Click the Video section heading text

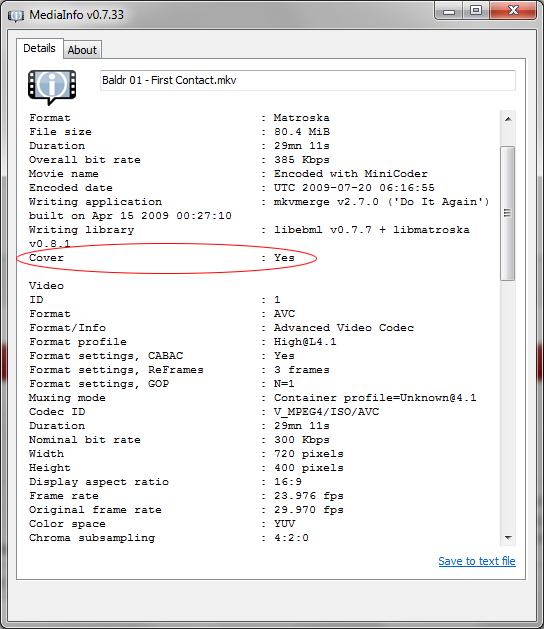point(46,286)
